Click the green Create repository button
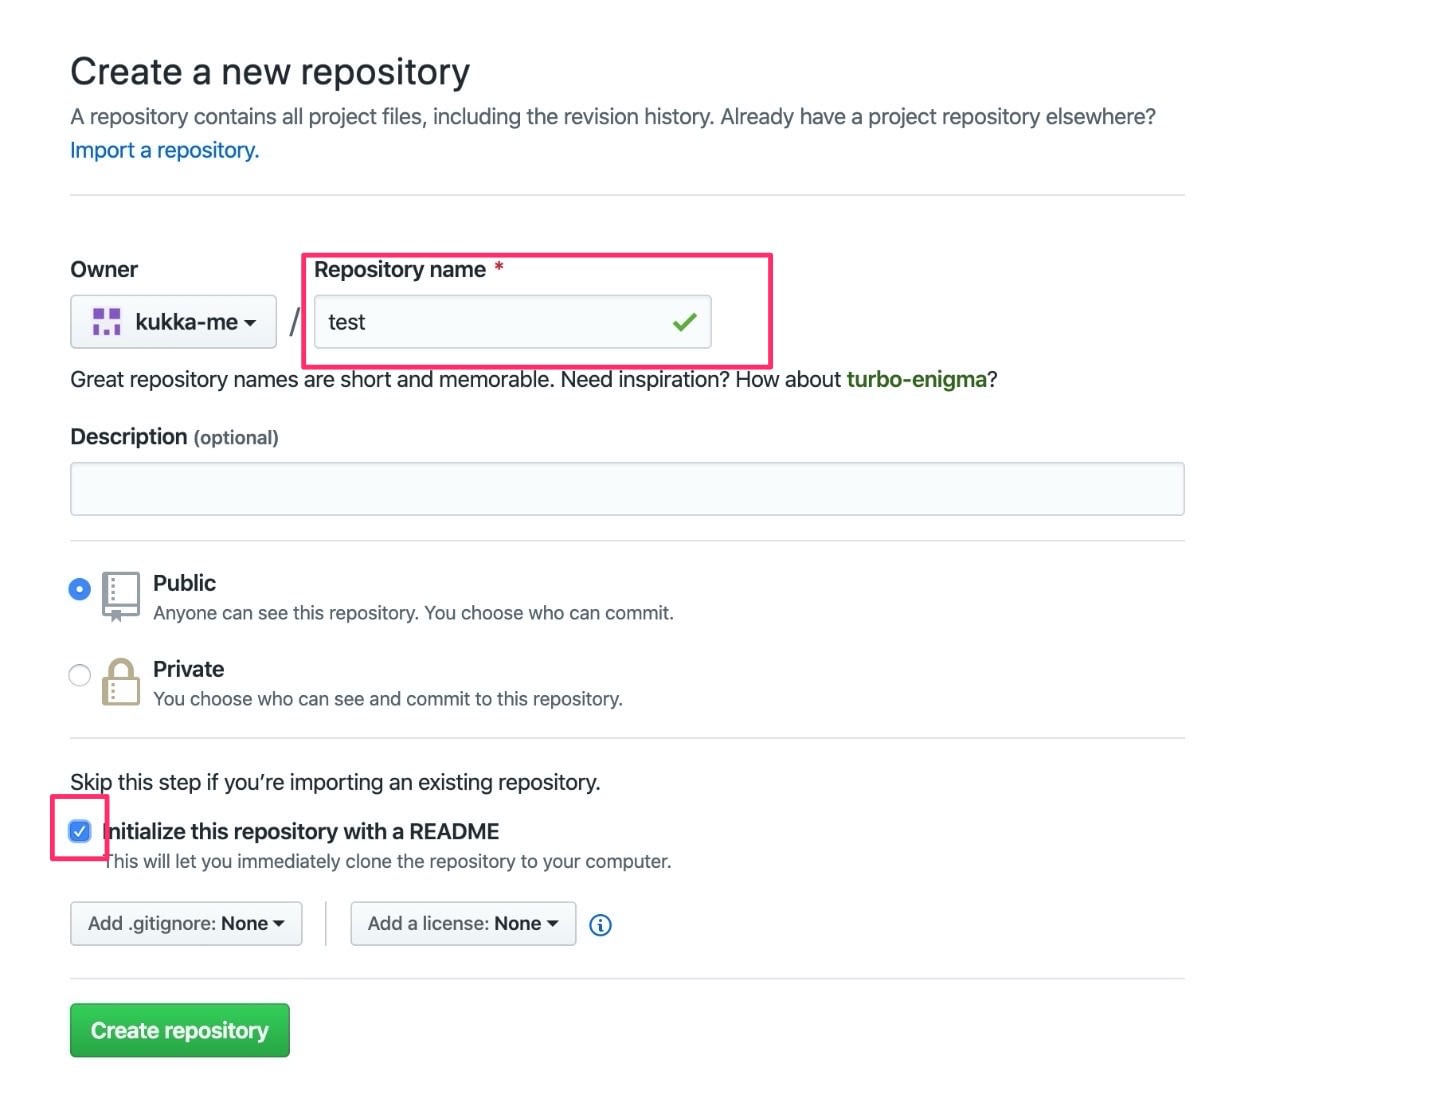Viewport: 1440px width, 1102px height. [x=180, y=1030]
